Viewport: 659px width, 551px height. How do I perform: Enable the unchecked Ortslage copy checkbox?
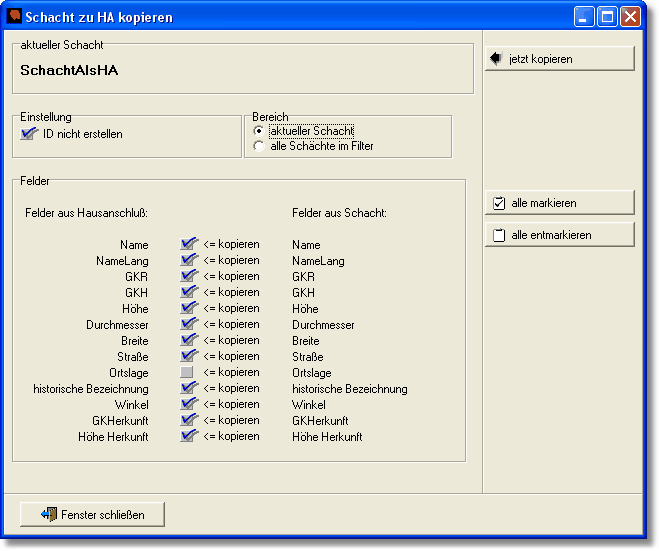coord(187,372)
